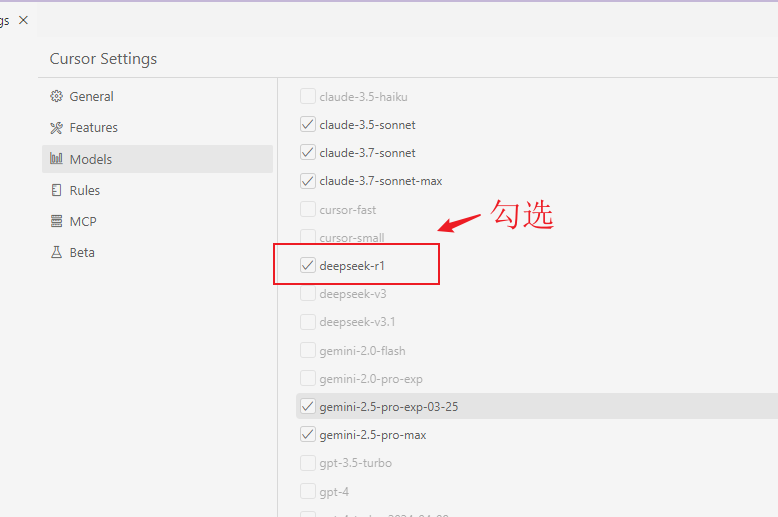
Task: Click the General gear icon
Action: click(x=57, y=96)
